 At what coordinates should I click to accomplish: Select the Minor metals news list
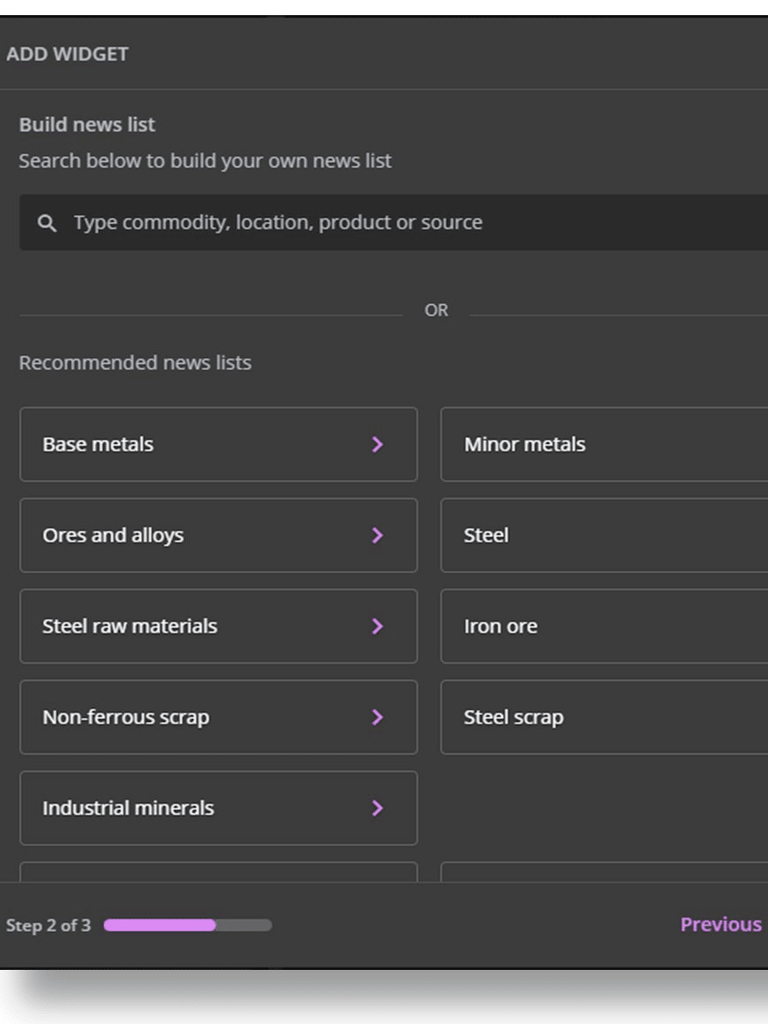tap(600, 445)
